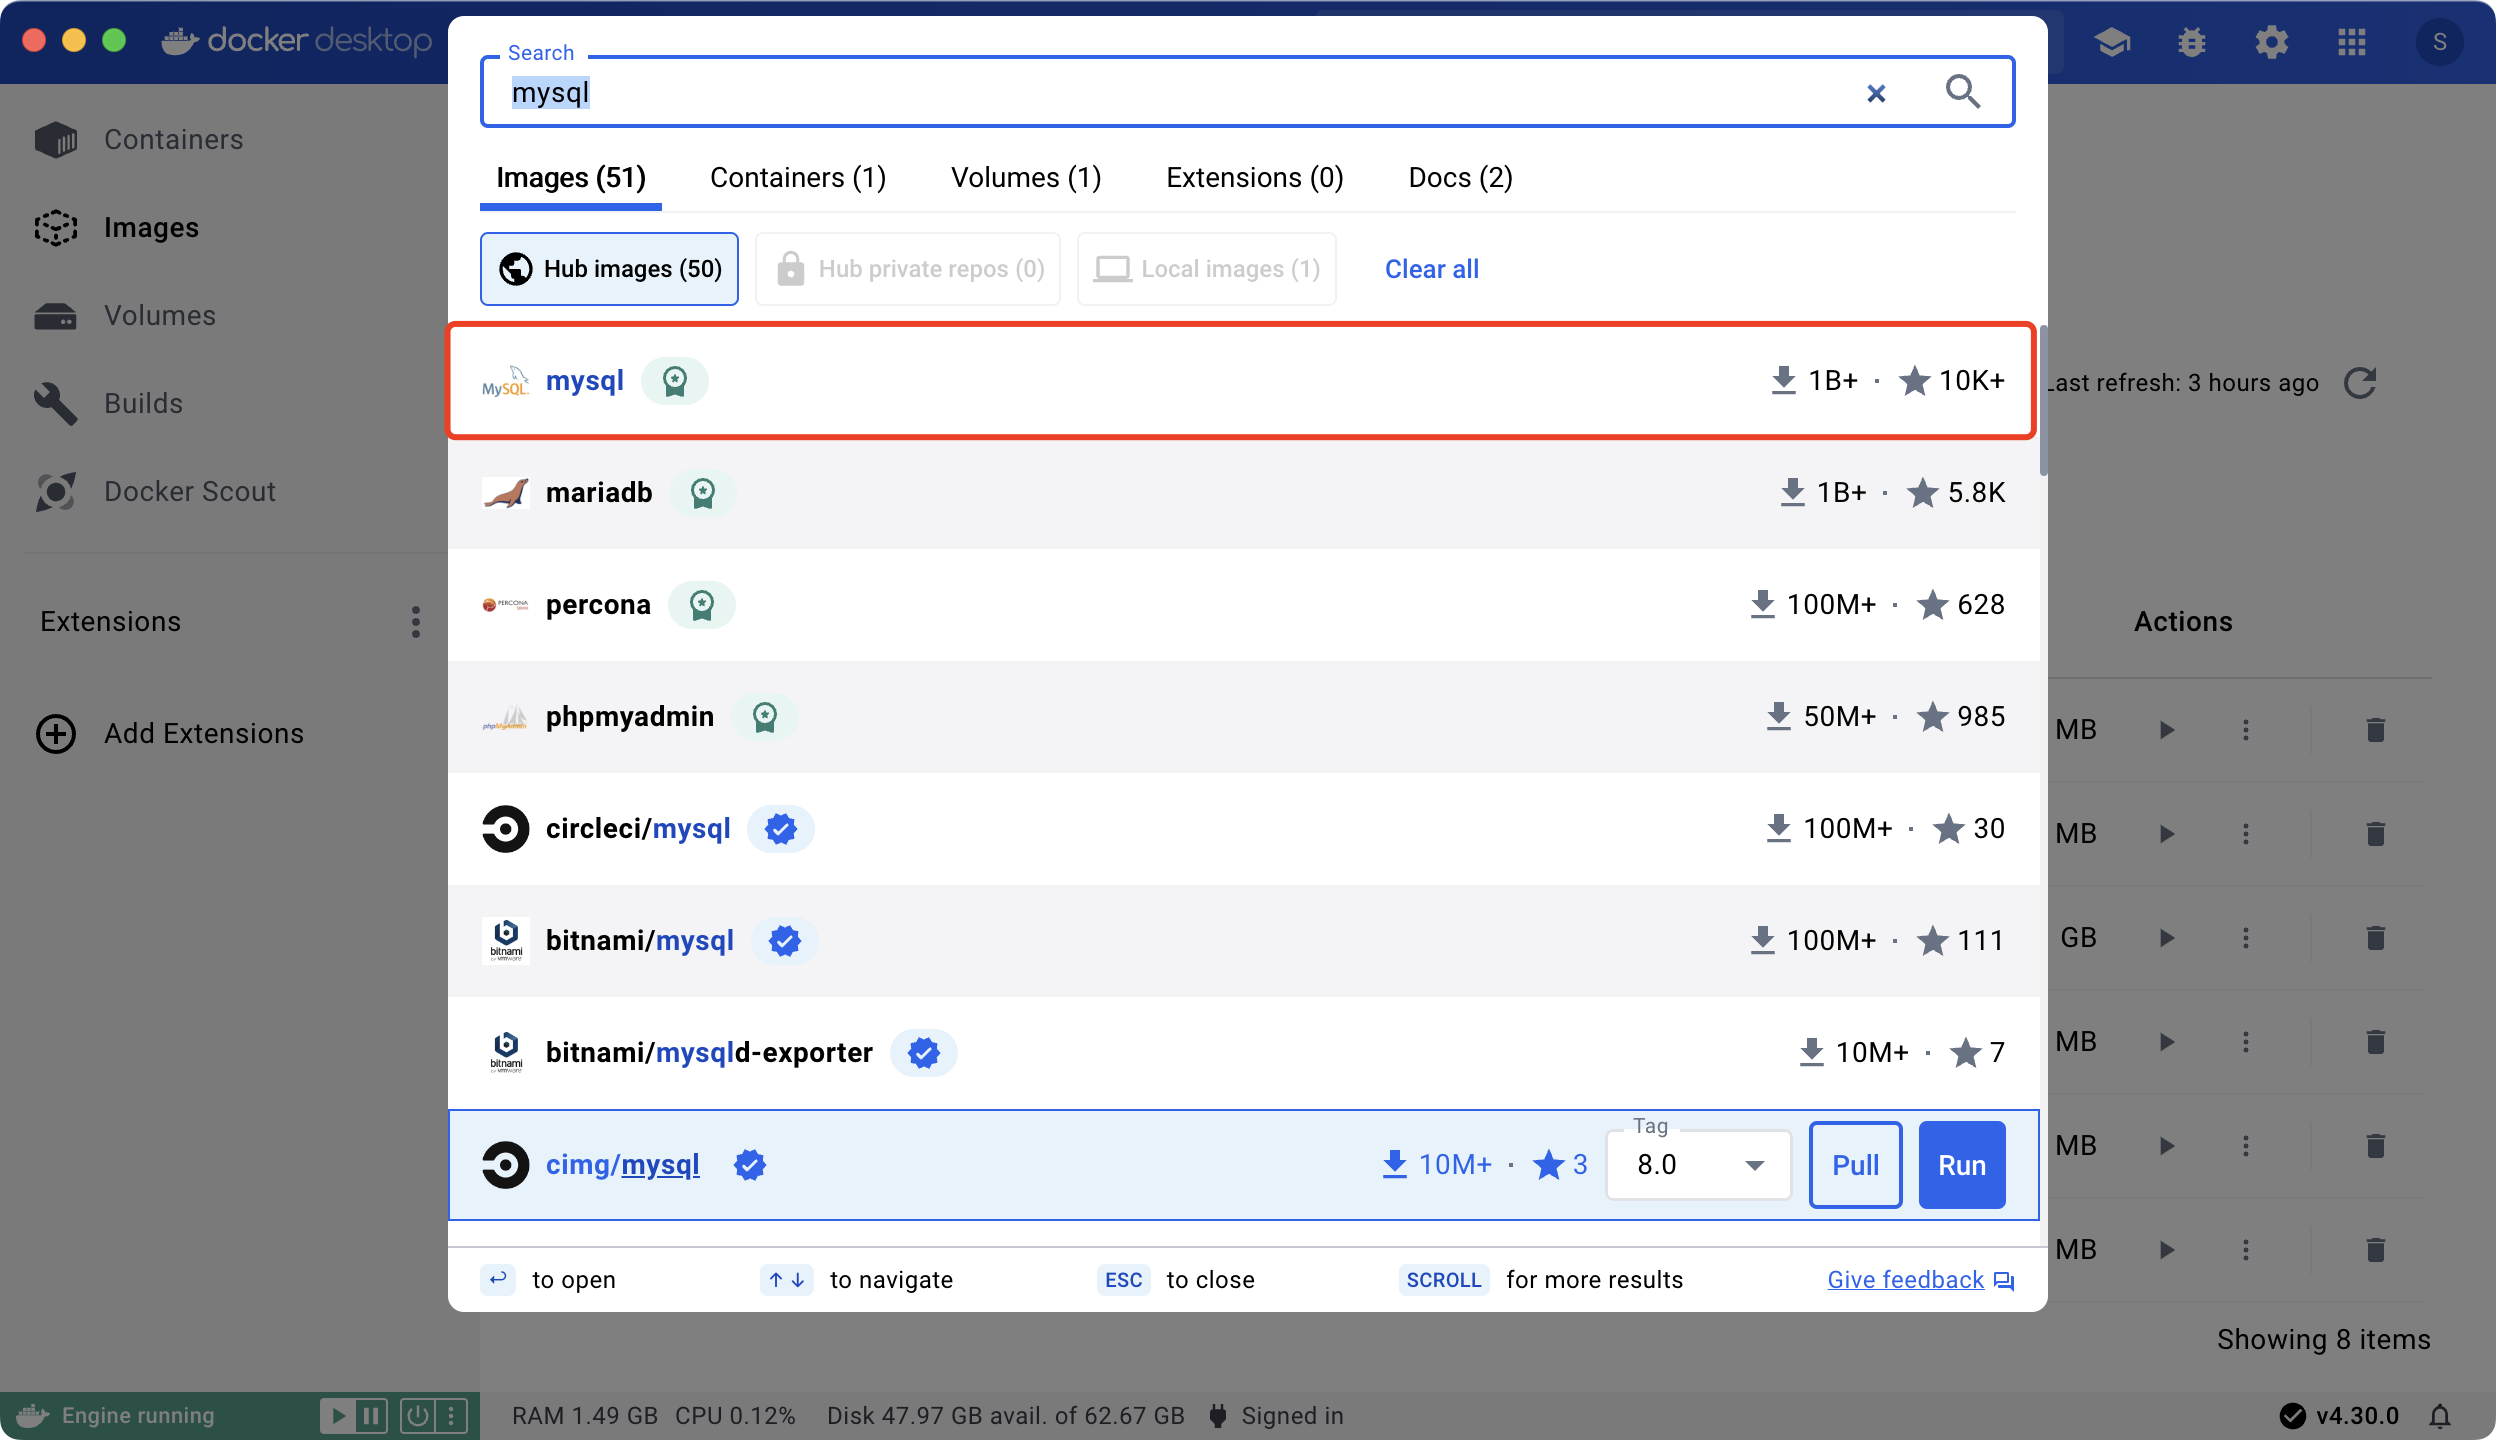Resume the engine with the play button
Screen dimensions: 2496x1440
tap(338, 1416)
